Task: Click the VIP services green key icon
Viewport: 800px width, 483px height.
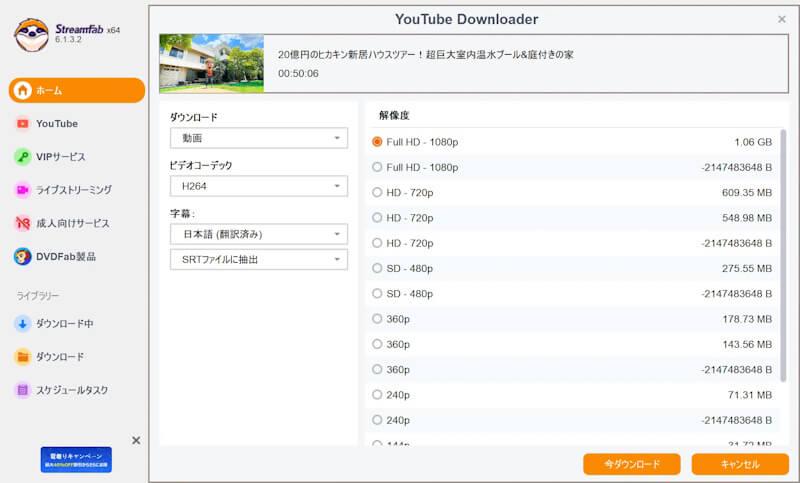Action: coord(22,157)
